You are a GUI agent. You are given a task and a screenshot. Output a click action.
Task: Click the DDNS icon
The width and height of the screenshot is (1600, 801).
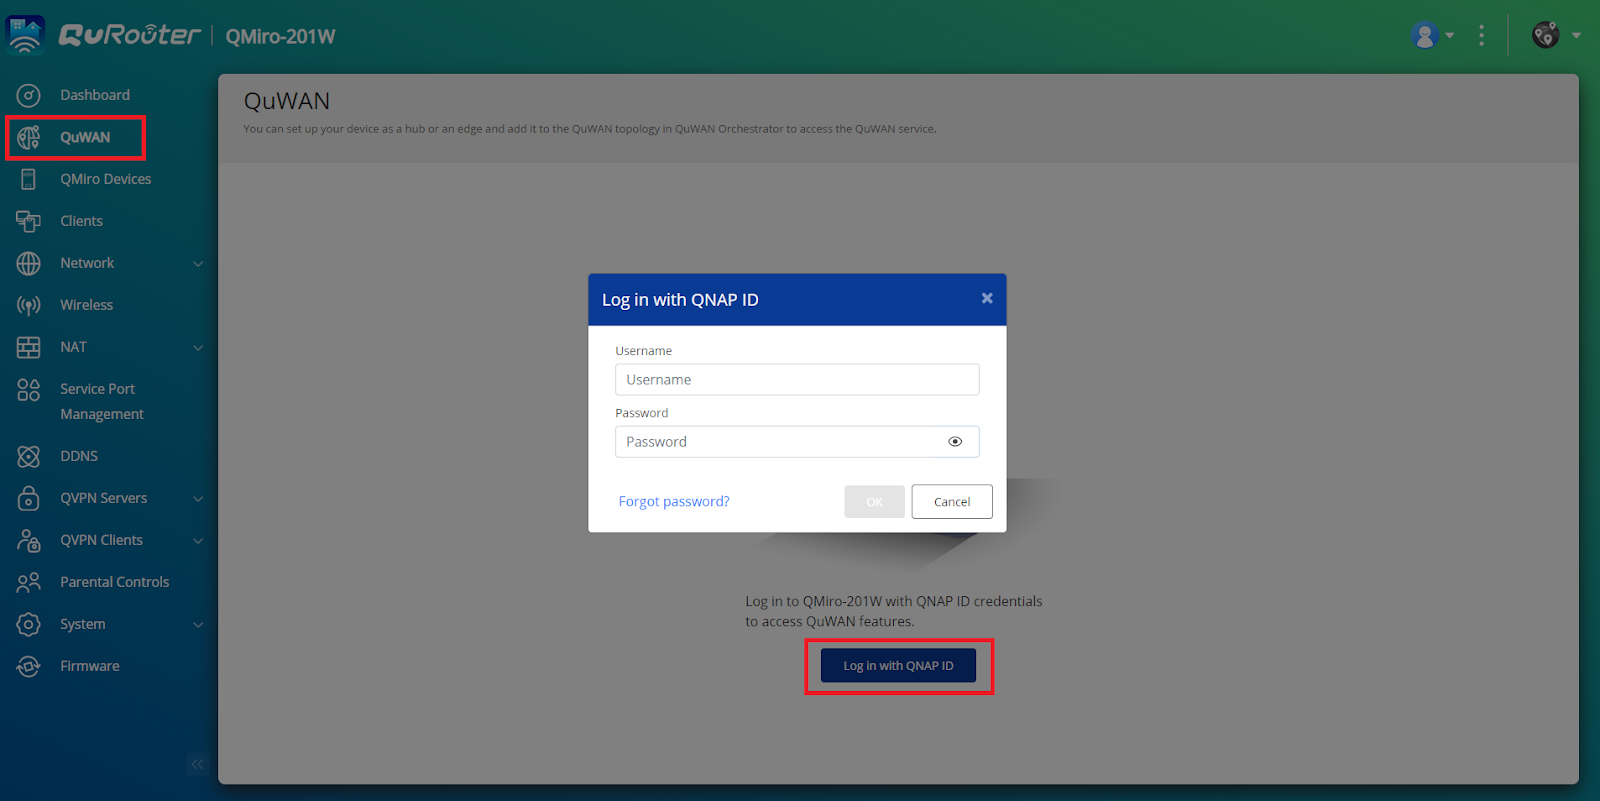[x=28, y=456]
